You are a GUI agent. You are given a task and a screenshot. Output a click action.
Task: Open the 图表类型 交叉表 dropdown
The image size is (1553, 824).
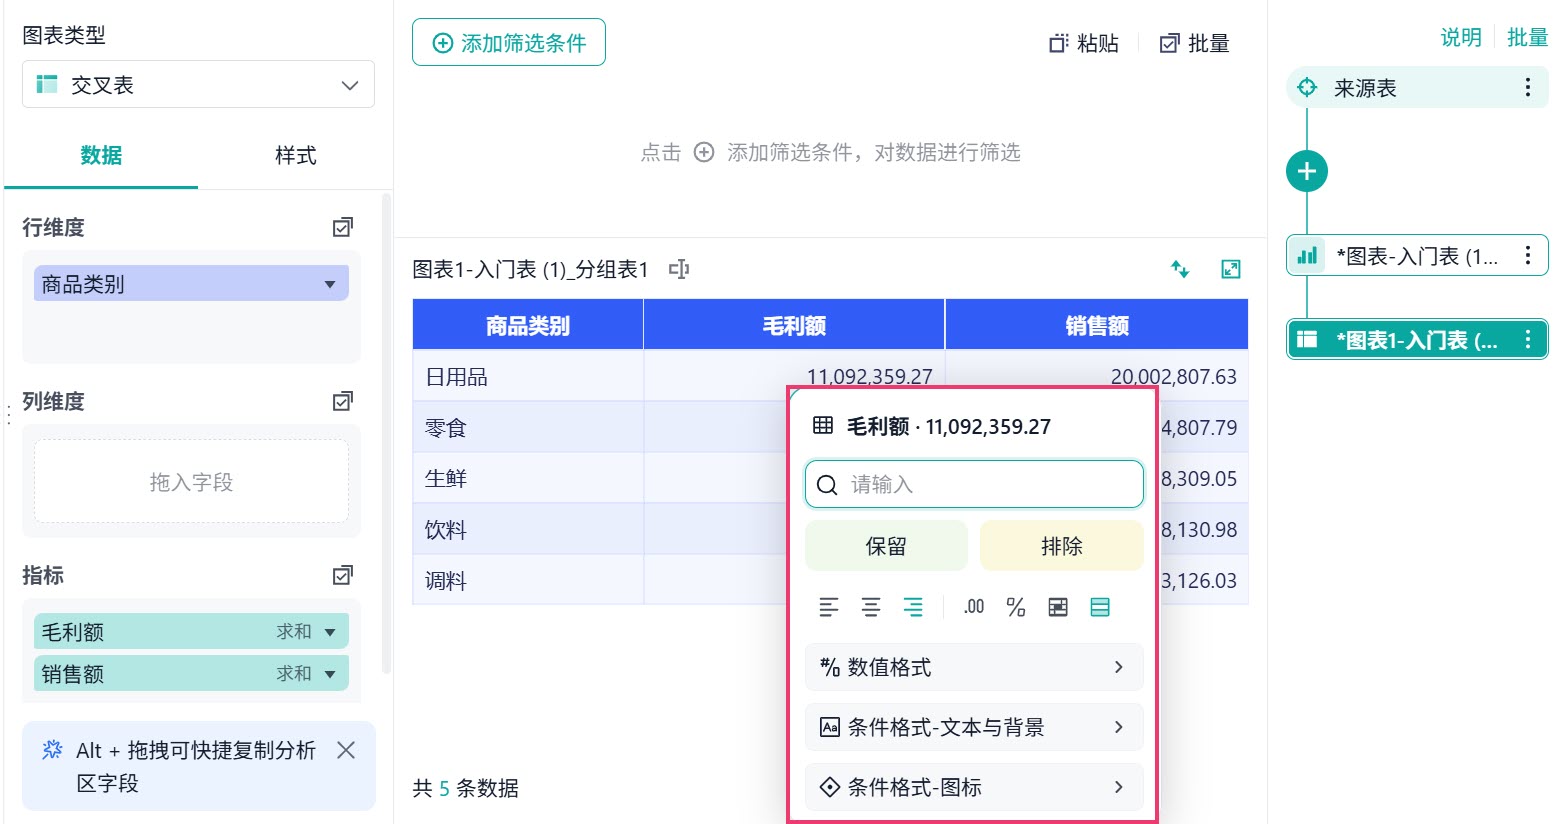click(x=198, y=85)
